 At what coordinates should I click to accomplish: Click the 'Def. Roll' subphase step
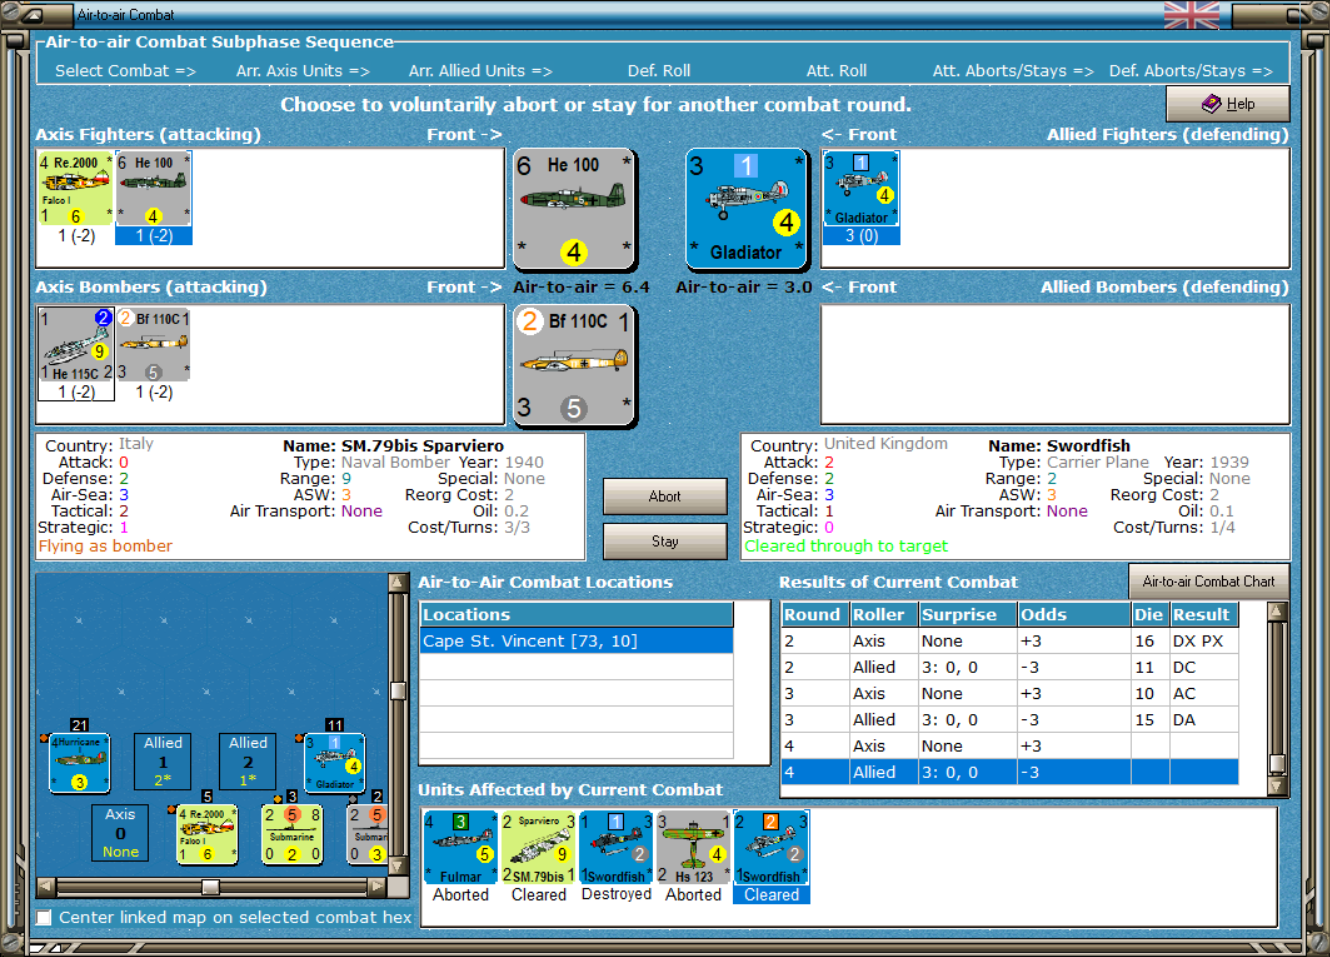[x=659, y=71]
